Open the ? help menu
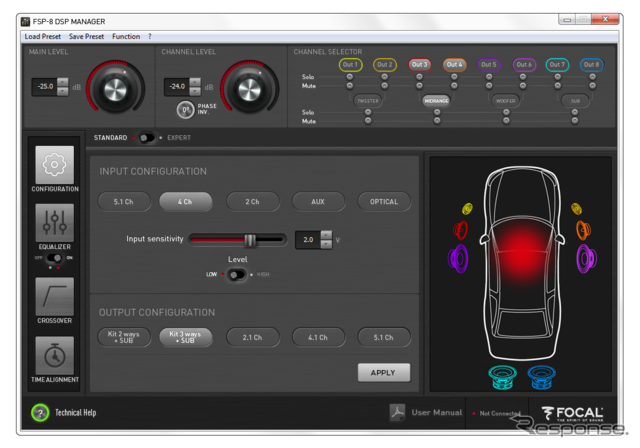 coord(150,37)
